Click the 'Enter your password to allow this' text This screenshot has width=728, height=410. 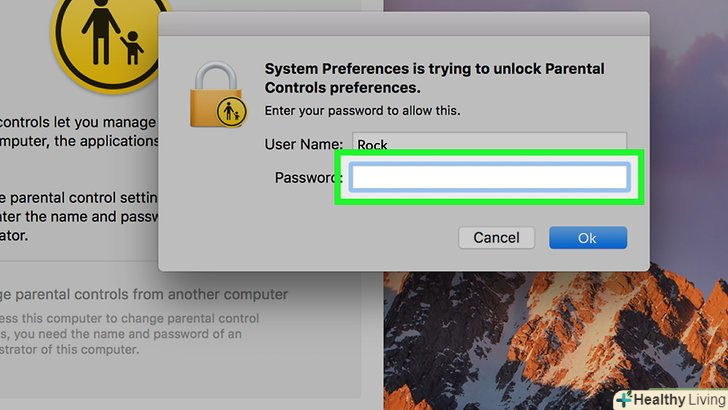tap(362, 110)
